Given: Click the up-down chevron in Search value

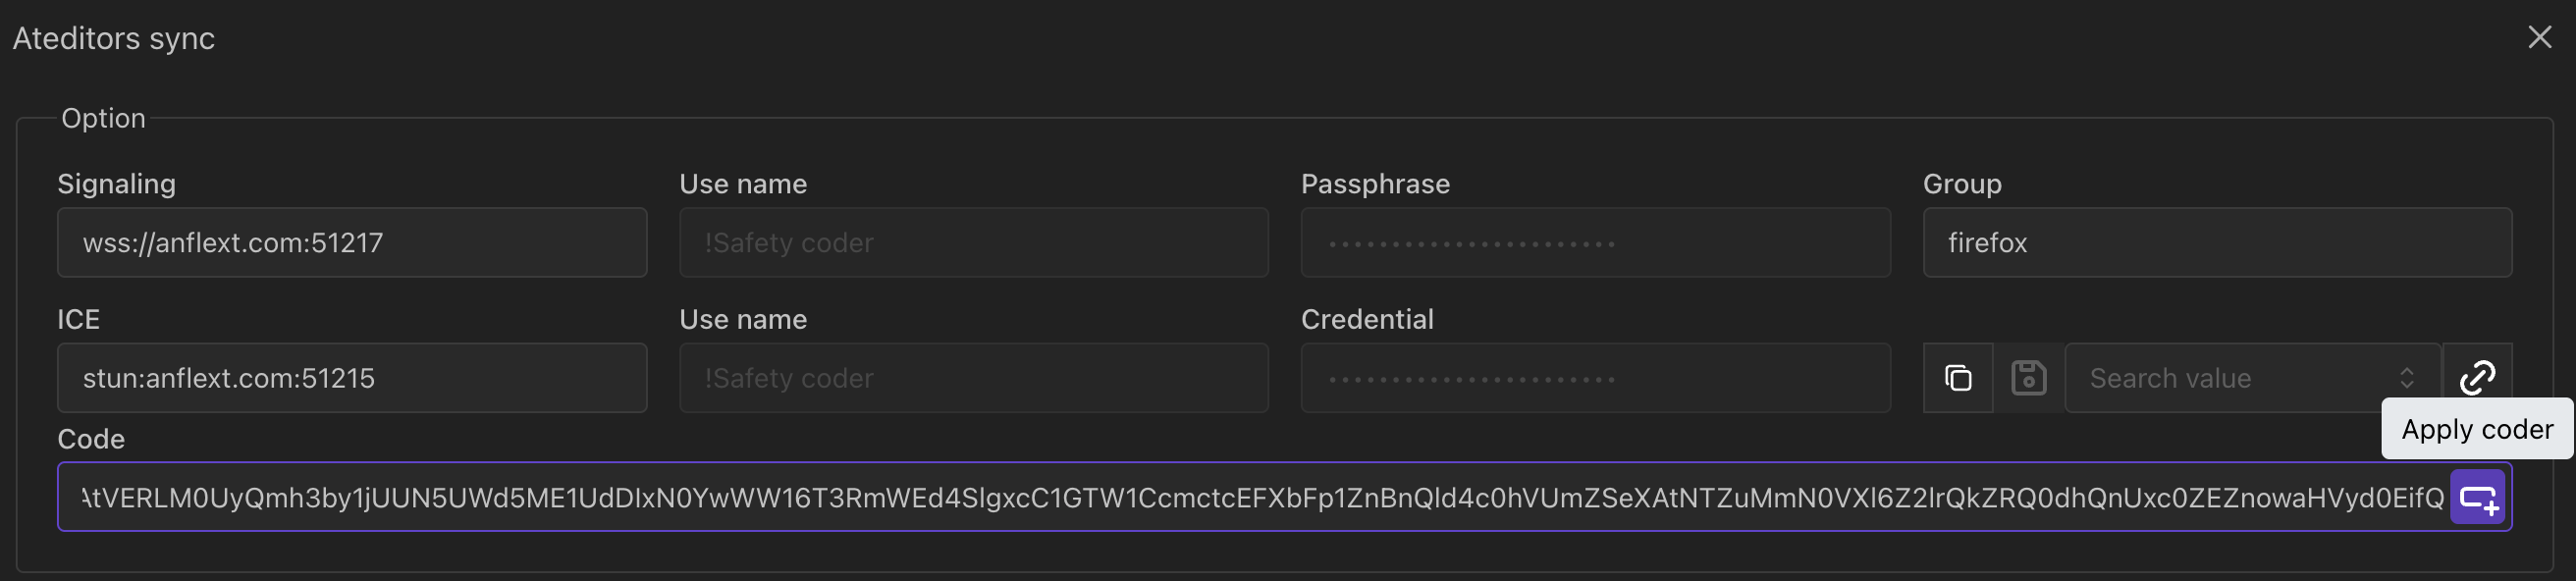Looking at the screenshot, I should (x=2407, y=378).
